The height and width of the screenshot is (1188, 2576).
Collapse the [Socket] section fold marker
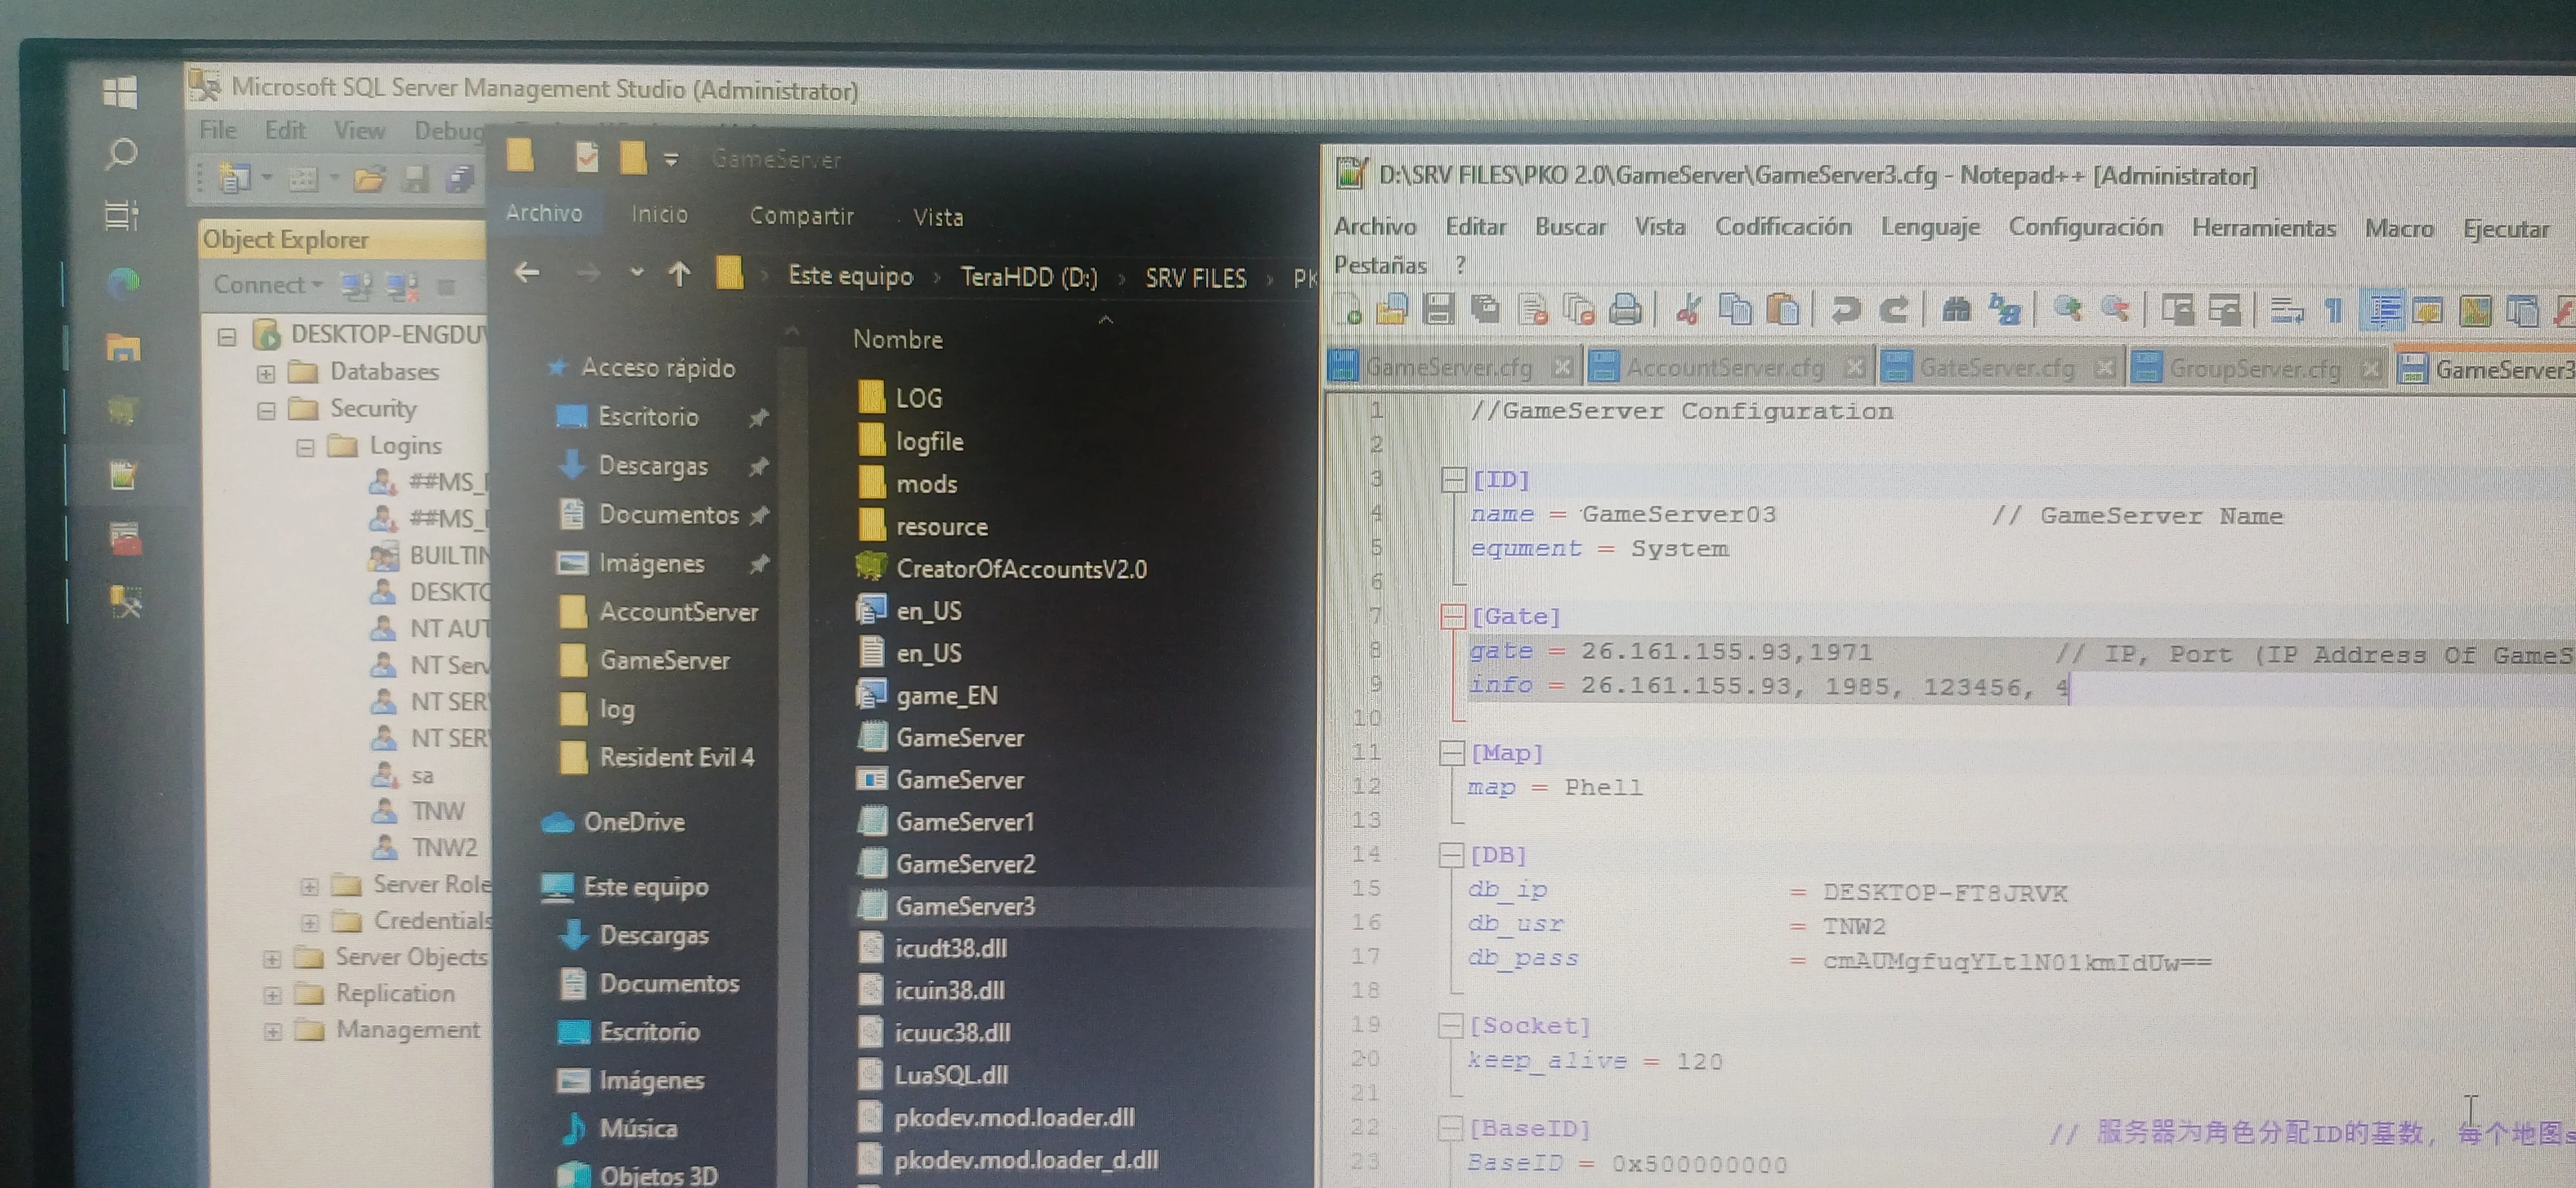point(1450,1025)
